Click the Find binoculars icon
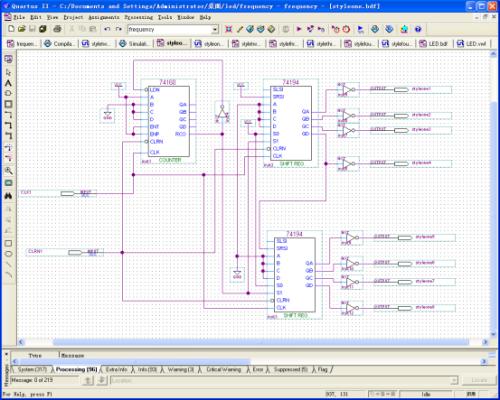The height and width of the screenshot is (400, 500). point(8,196)
